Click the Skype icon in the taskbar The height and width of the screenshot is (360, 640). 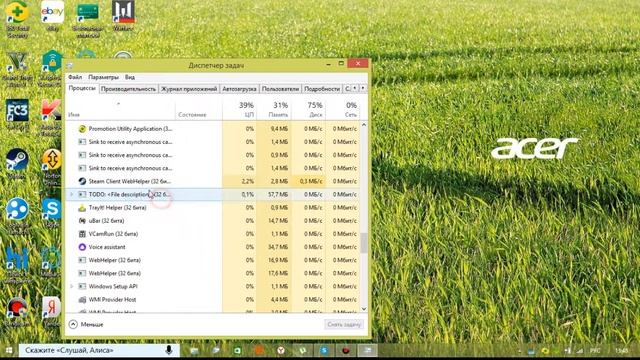(x=324, y=350)
